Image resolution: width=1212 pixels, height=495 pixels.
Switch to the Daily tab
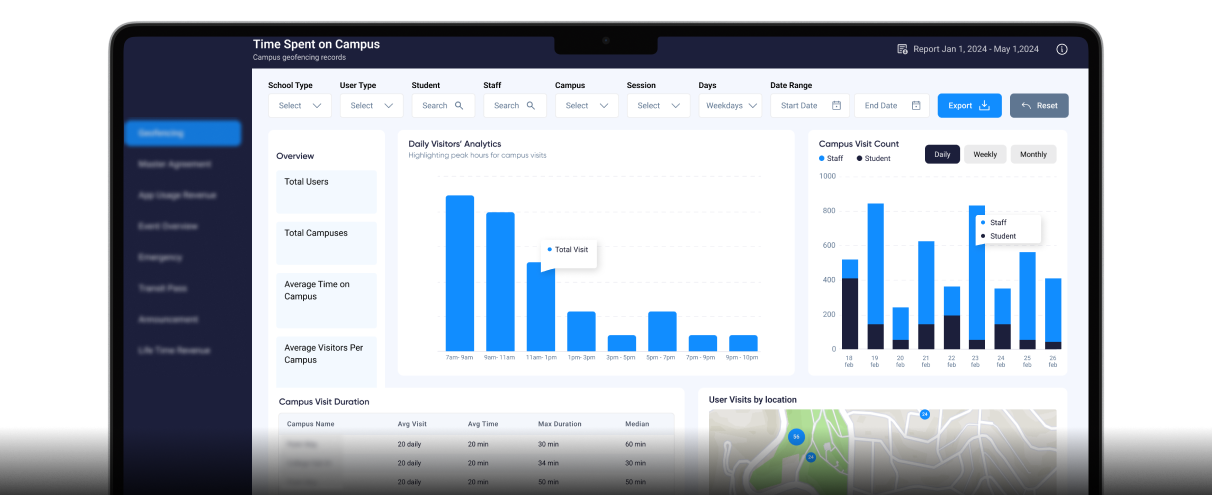pyautogui.click(x=942, y=154)
